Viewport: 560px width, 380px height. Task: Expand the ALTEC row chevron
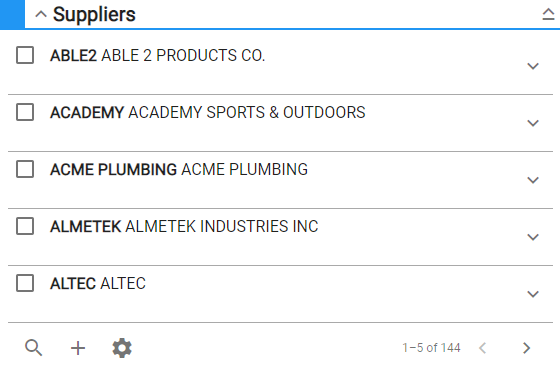(533, 294)
